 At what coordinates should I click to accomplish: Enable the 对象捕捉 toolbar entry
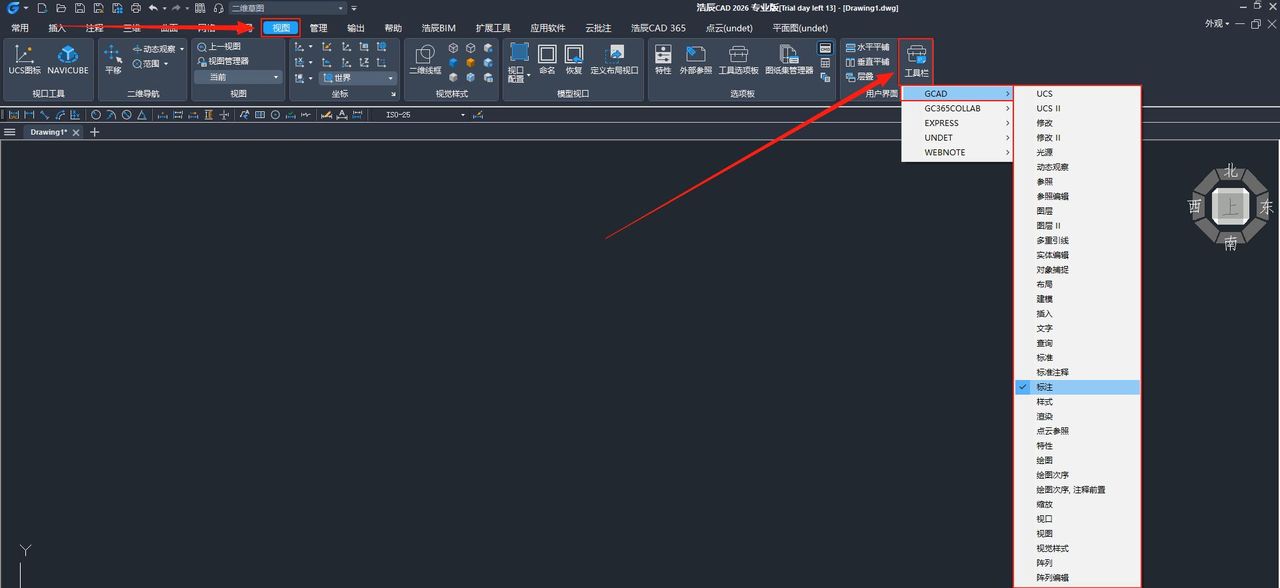pyautogui.click(x=1078, y=270)
